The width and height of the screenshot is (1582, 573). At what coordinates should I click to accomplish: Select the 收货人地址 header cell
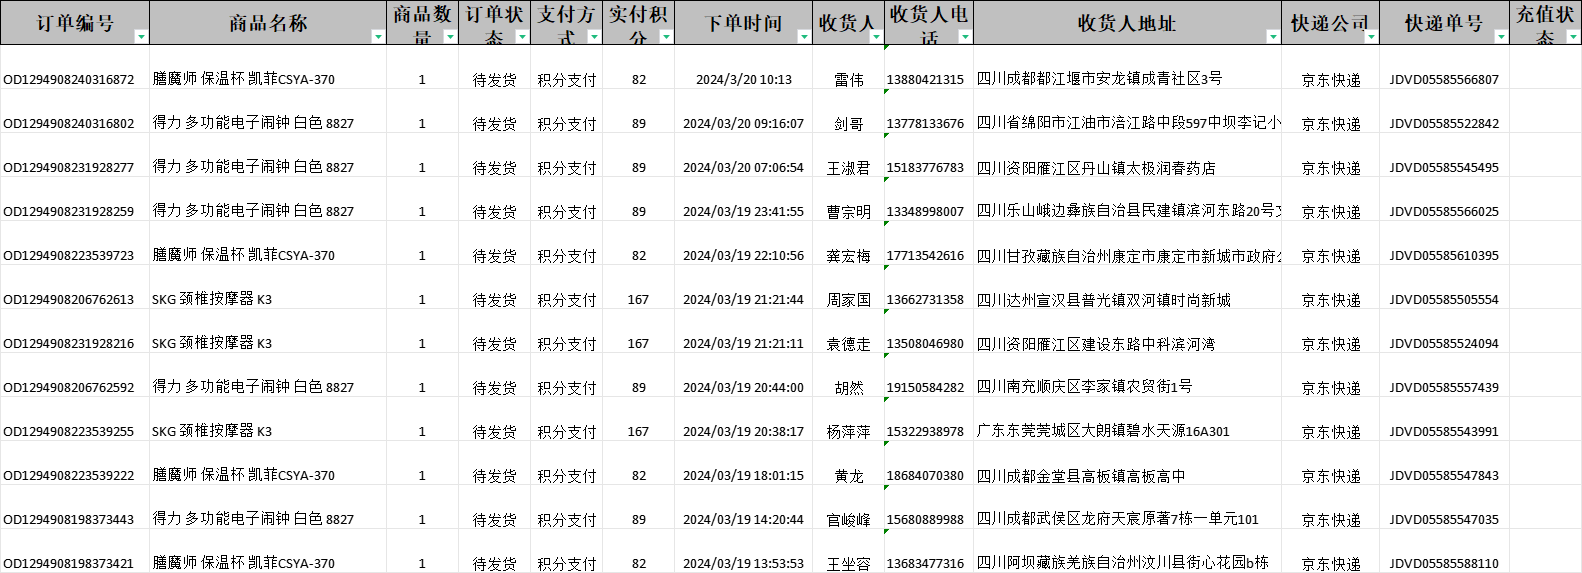coord(1127,23)
